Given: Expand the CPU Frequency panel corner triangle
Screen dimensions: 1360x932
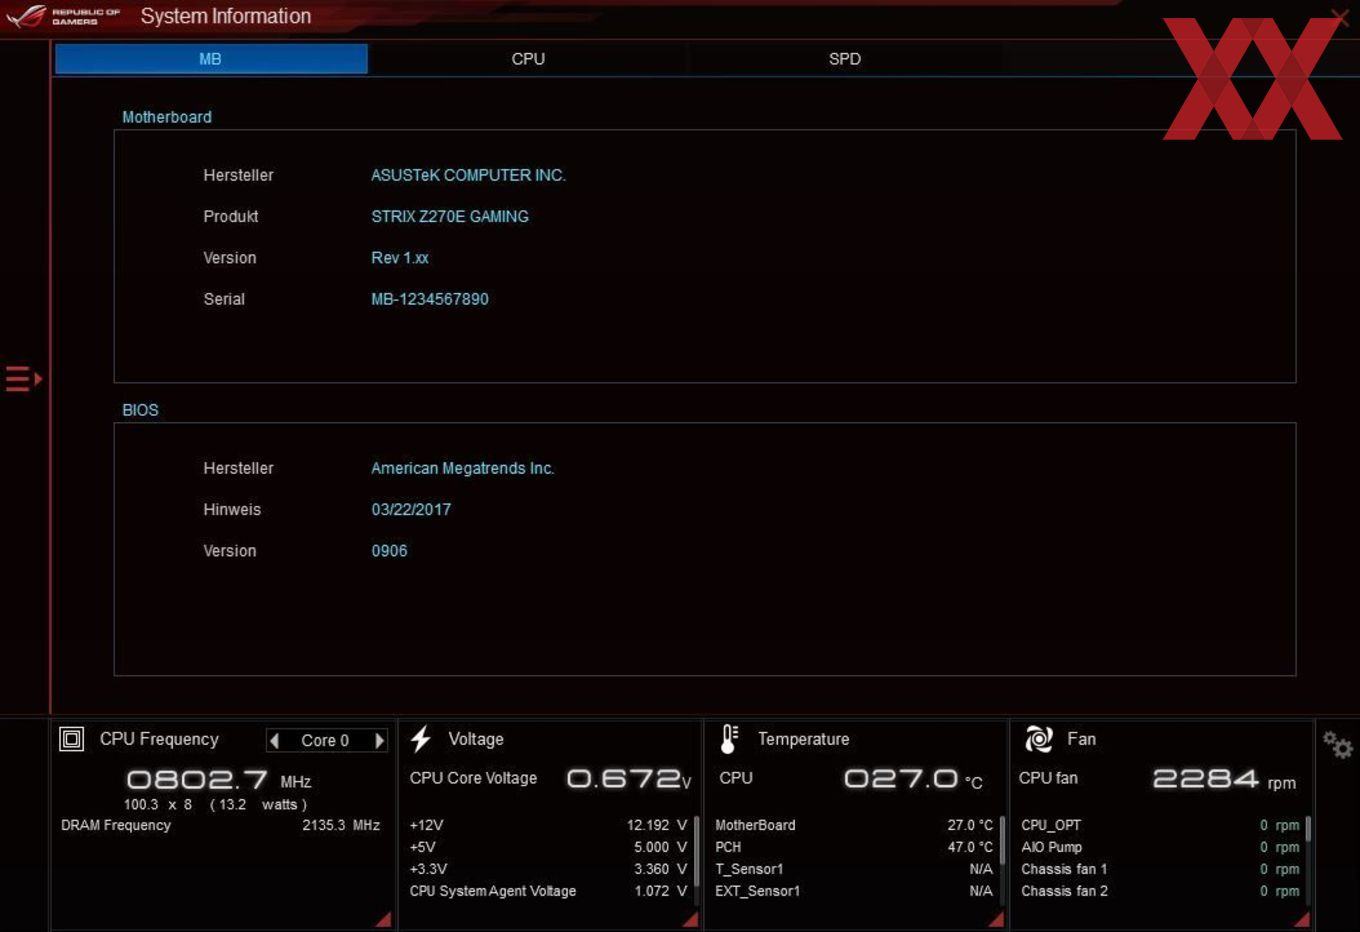Looking at the screenshot, I should click(x=383, y=919).
